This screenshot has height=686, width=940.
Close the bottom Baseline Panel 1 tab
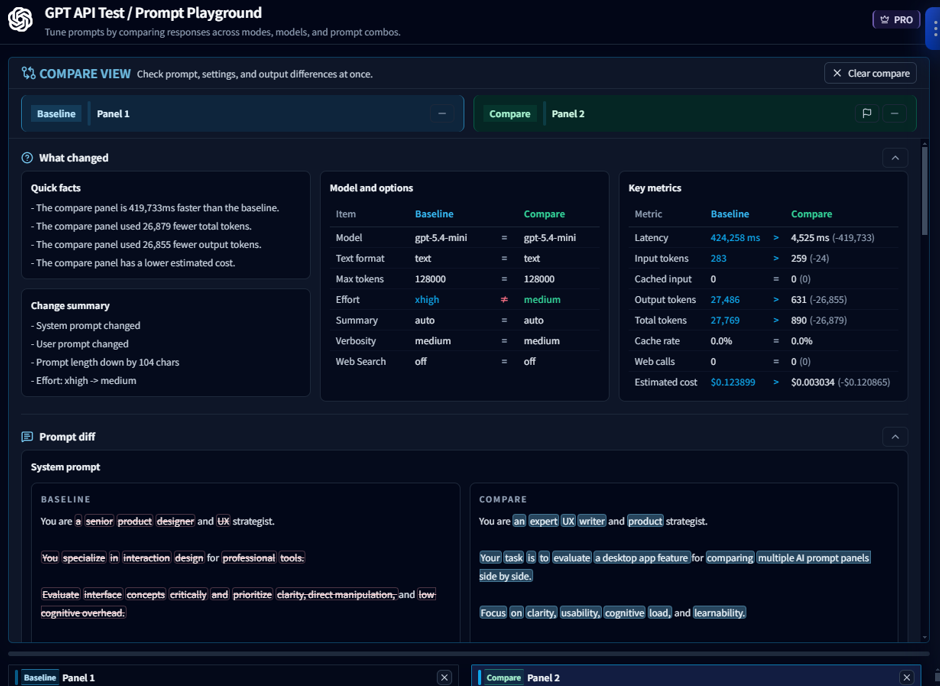[x=444, y=678]
